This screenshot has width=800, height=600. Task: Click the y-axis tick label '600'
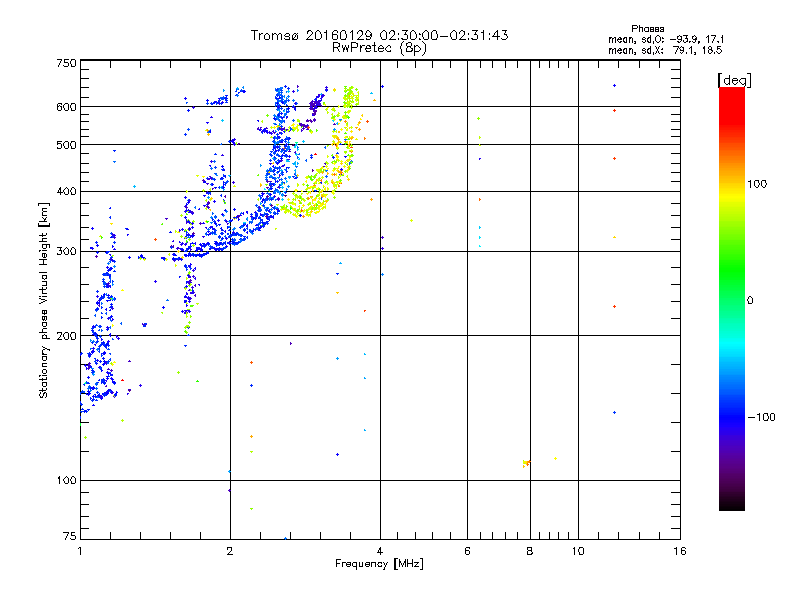tap(66, 107)
